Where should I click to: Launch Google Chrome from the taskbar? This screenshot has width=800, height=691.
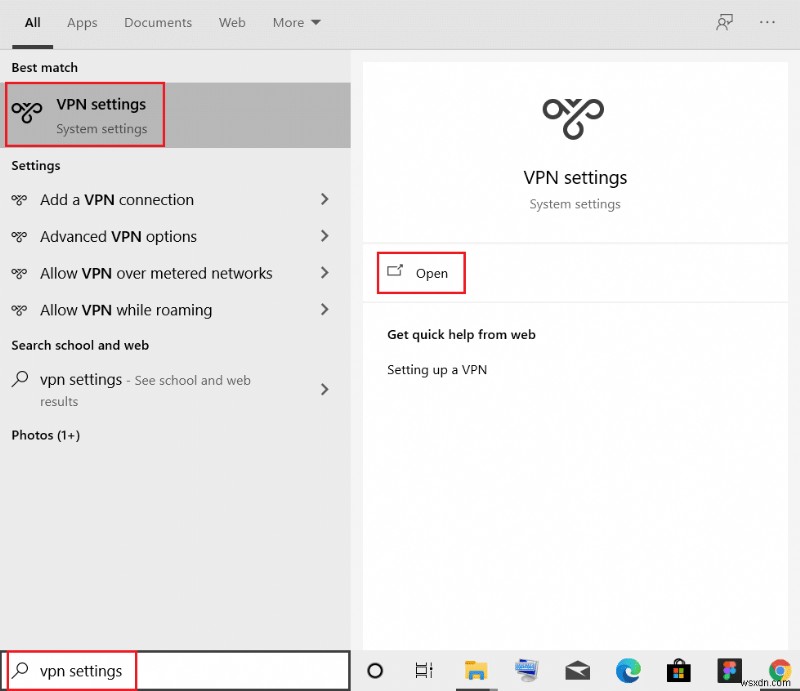click(x=780, y=670)
